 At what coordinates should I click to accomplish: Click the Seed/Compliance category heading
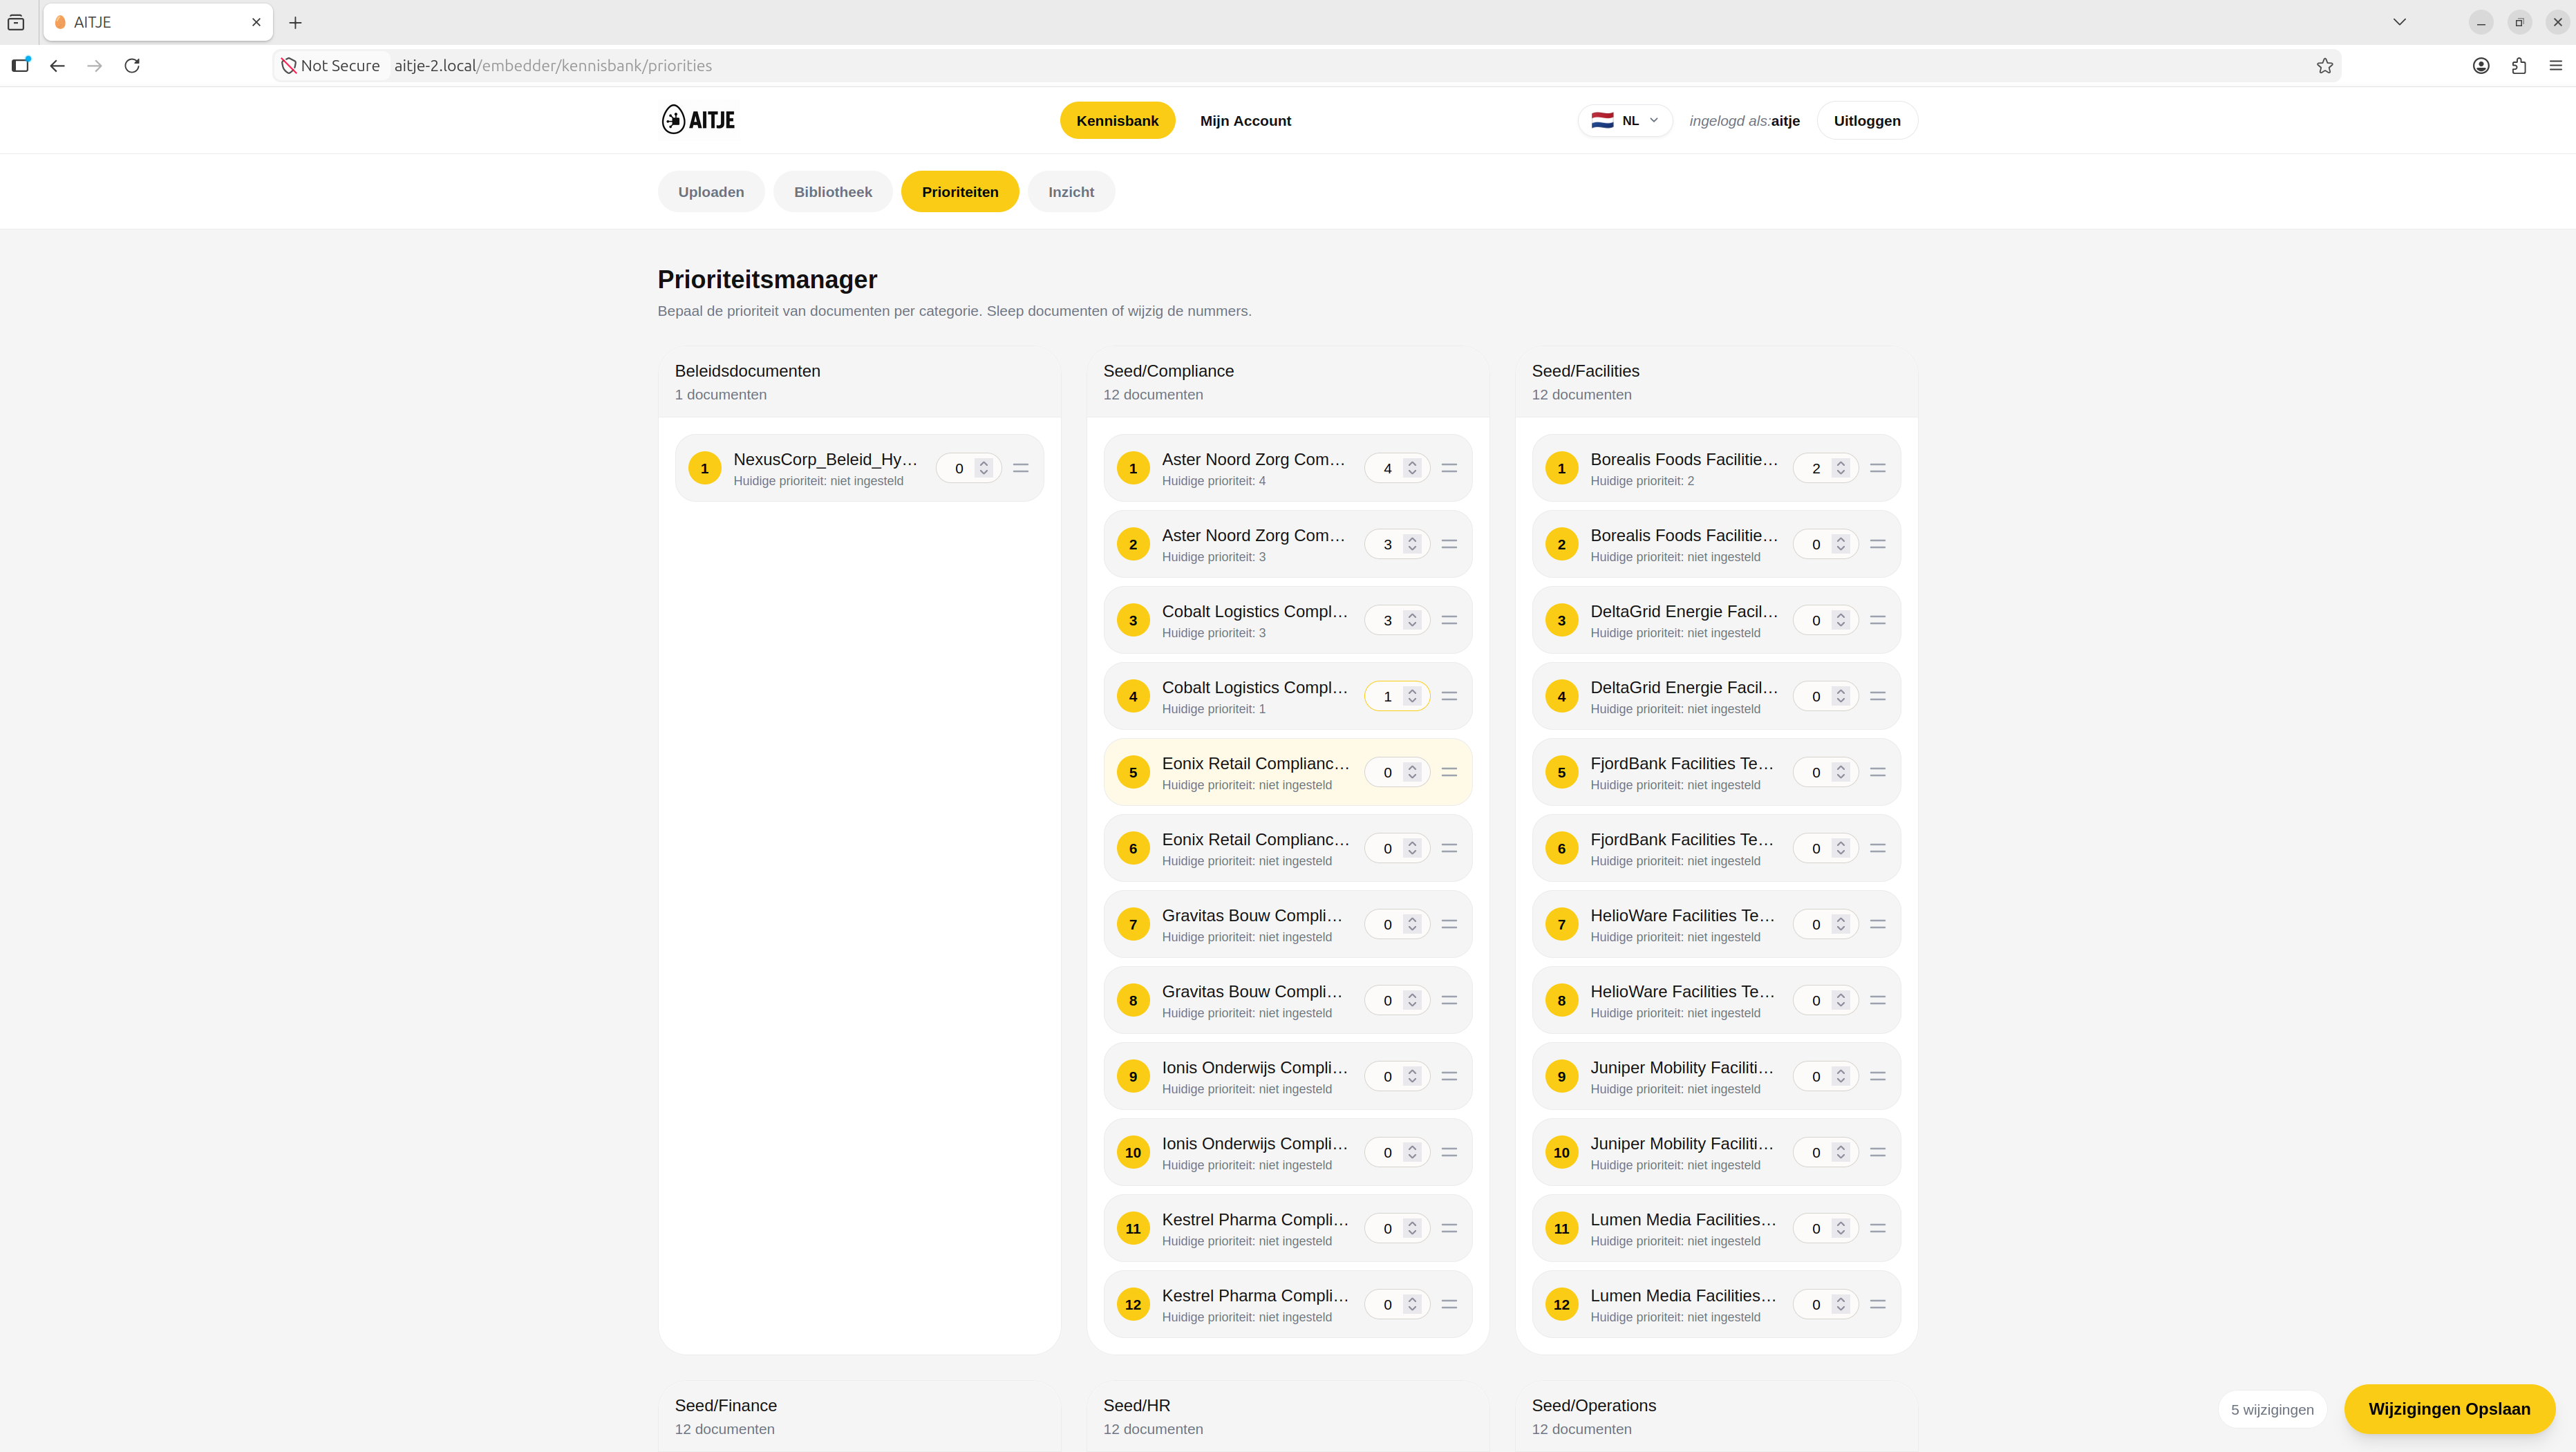(1168, 371)
